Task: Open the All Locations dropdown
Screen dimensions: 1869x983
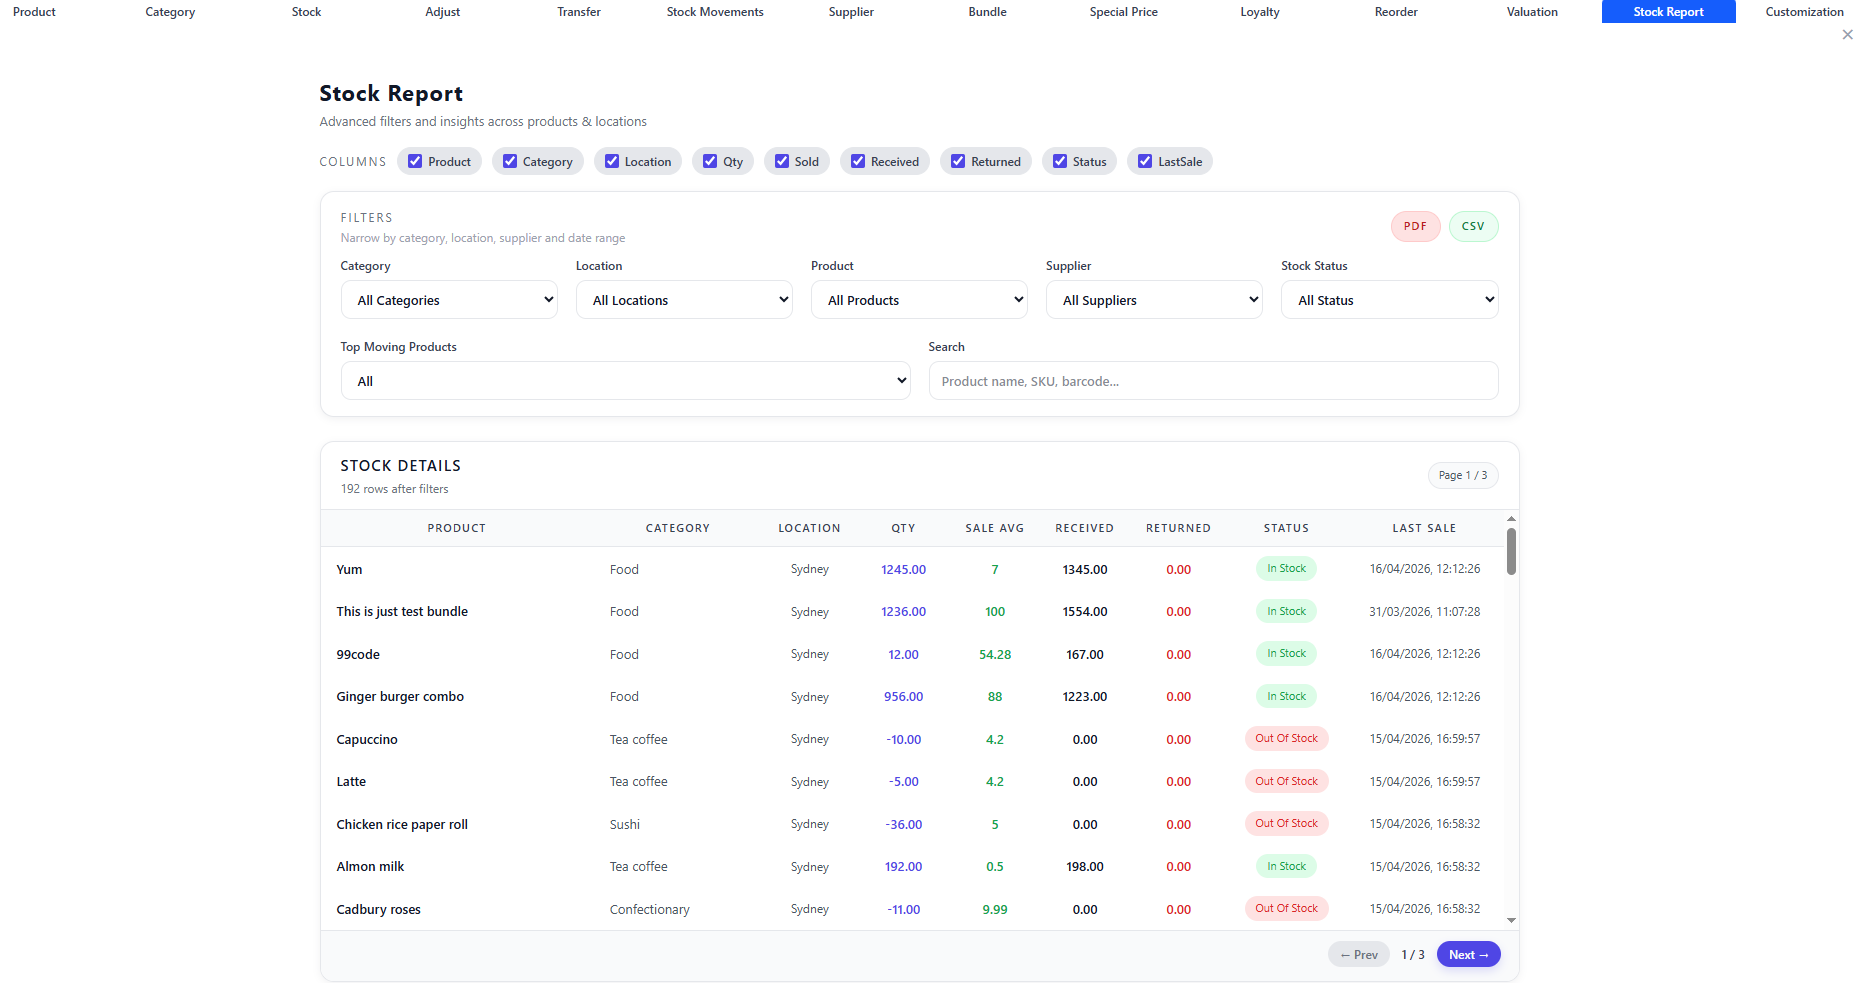Action: [x=684, y=300]
